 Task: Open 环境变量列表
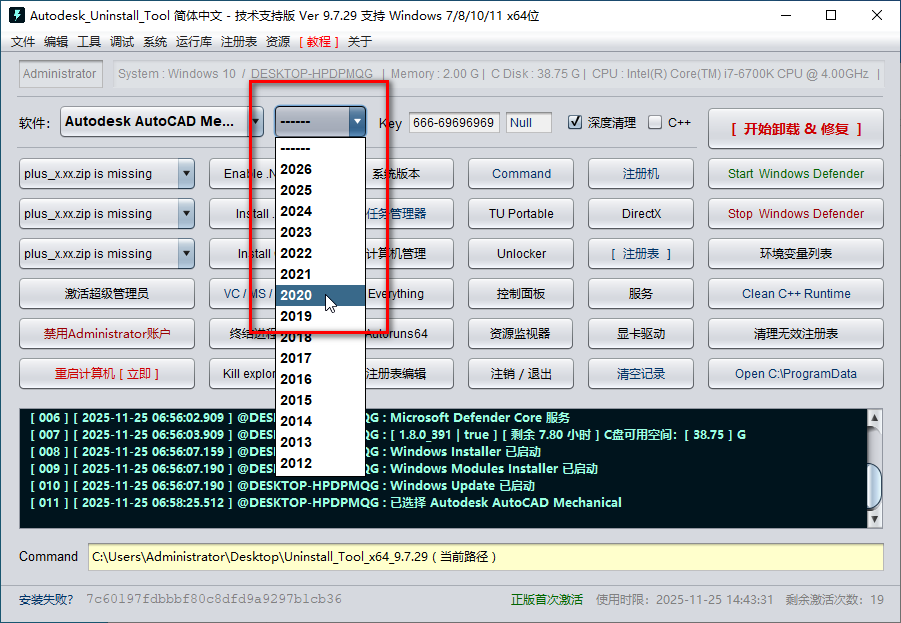(796, 253)
